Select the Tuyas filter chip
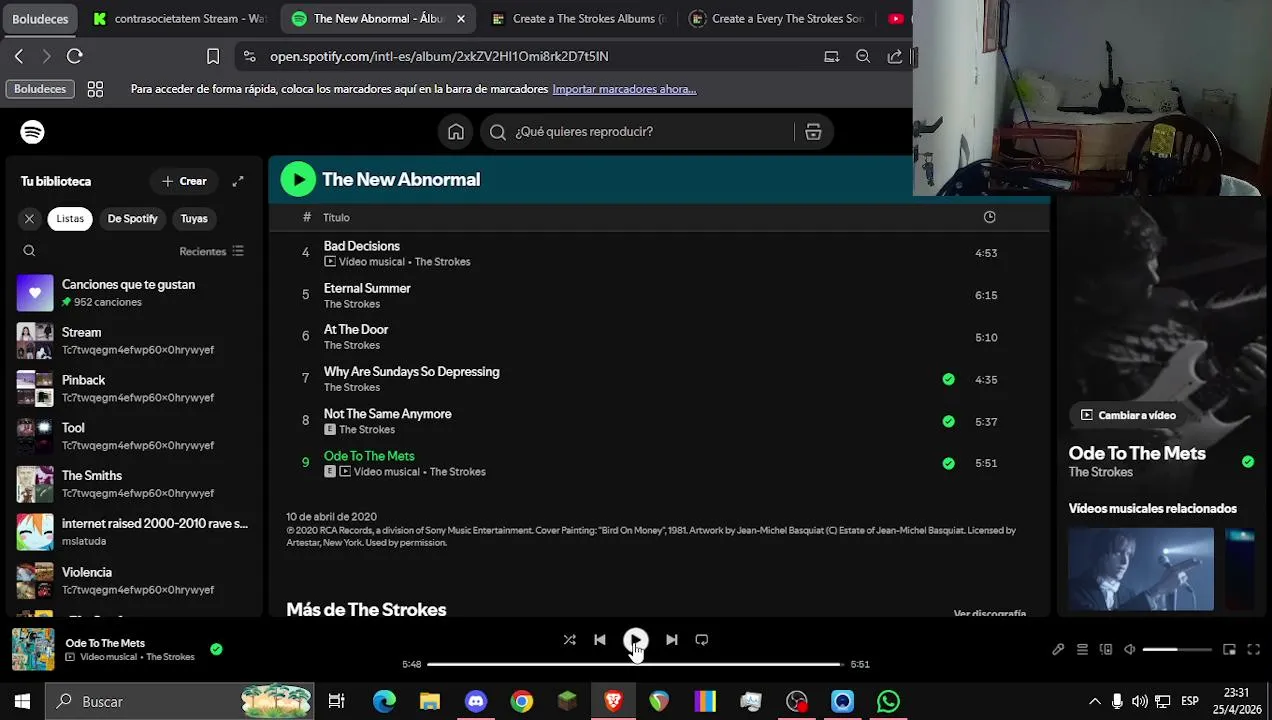 pos(194,218)
